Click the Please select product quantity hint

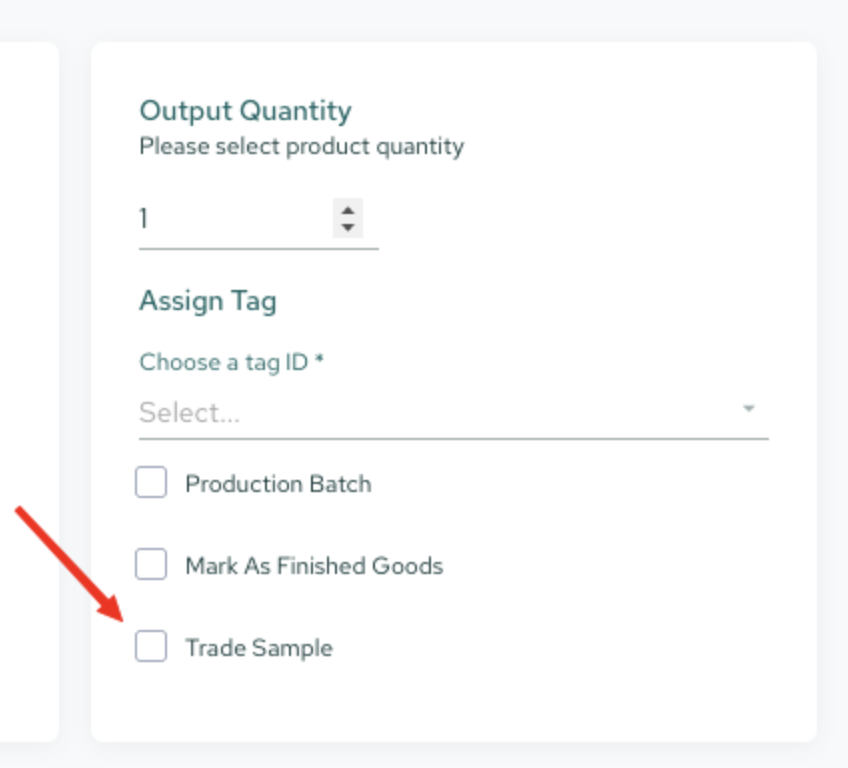[302, 147]
